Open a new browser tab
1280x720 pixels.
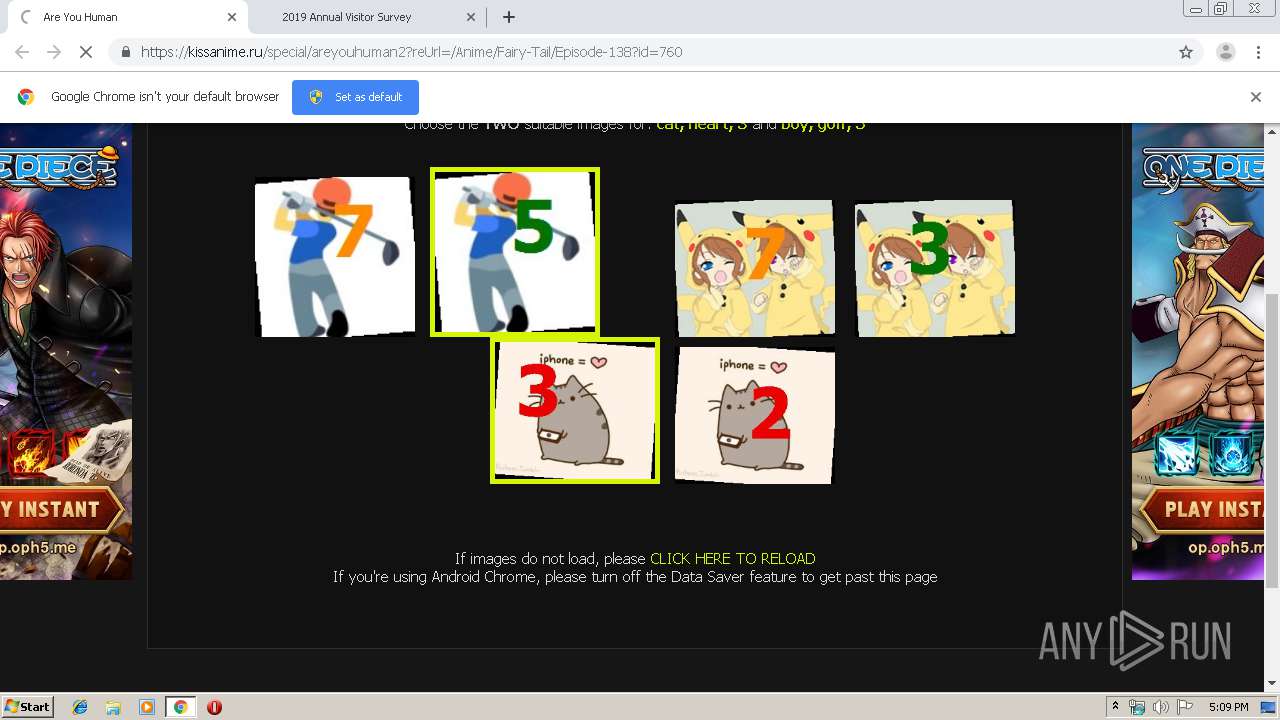coord(509,17)
